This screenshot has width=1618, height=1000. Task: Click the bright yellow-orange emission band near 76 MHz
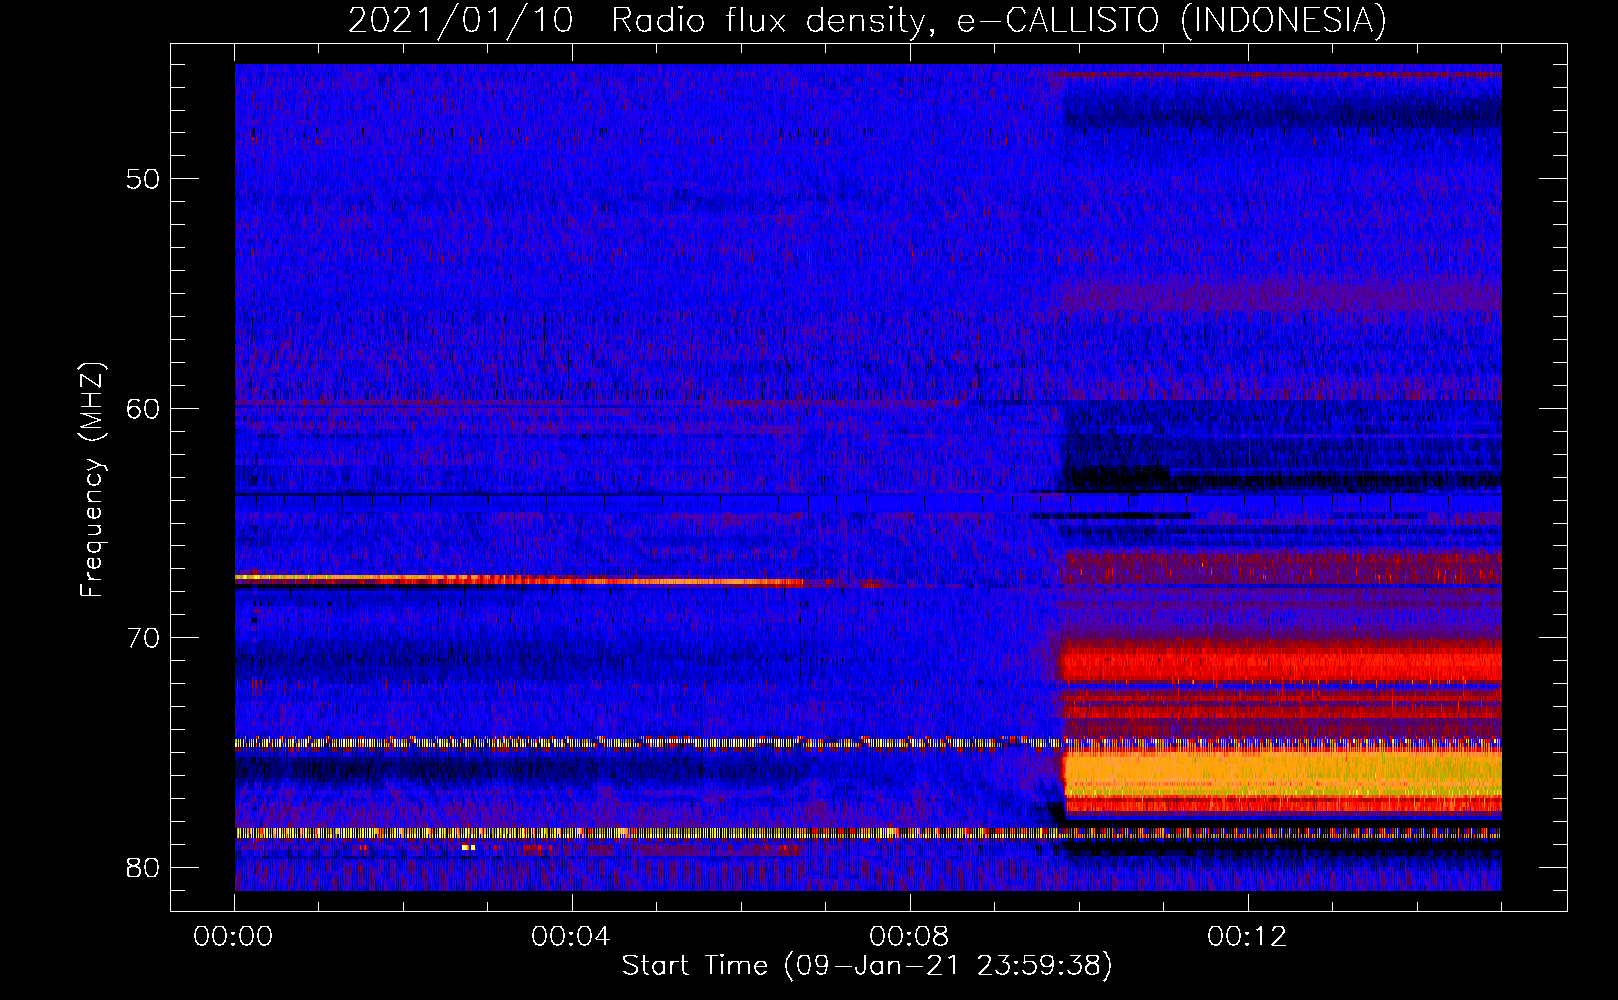tap(1282, 773)
